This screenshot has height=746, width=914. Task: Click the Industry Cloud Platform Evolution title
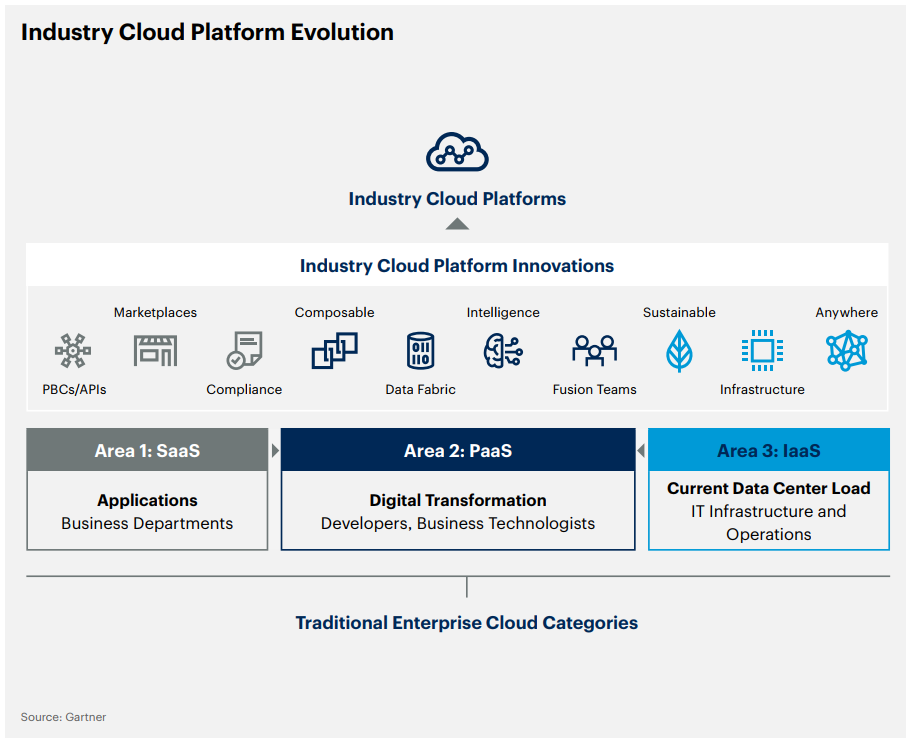(x=208, y=32)
